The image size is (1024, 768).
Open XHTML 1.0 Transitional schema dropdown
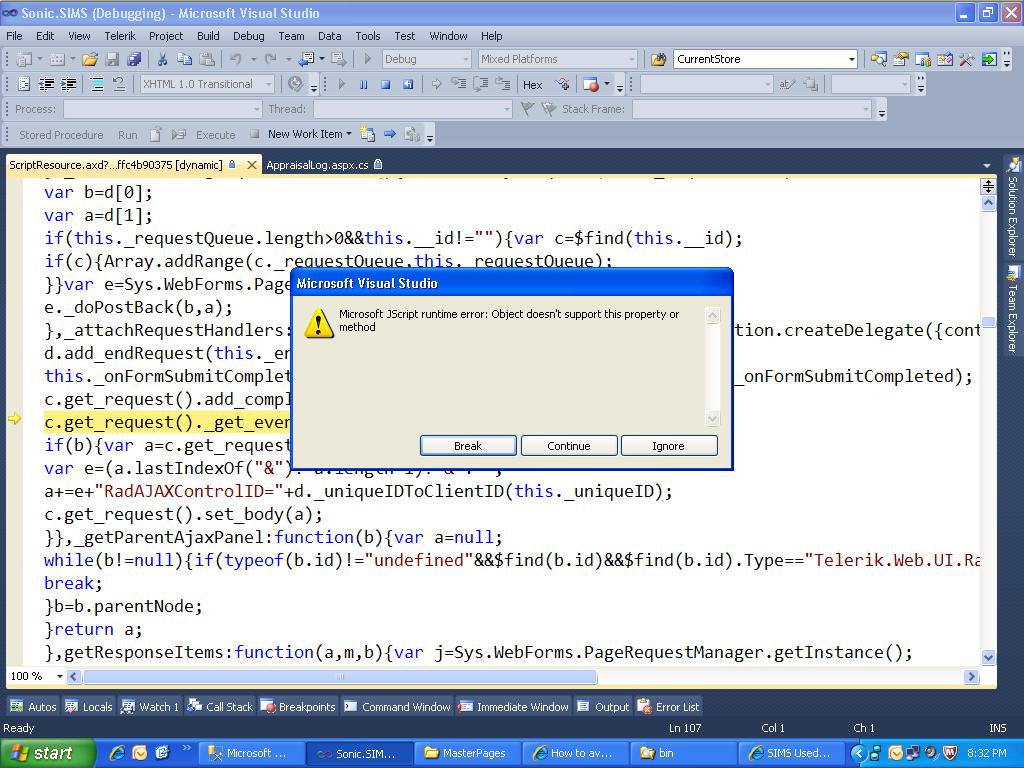pos(268,84)
